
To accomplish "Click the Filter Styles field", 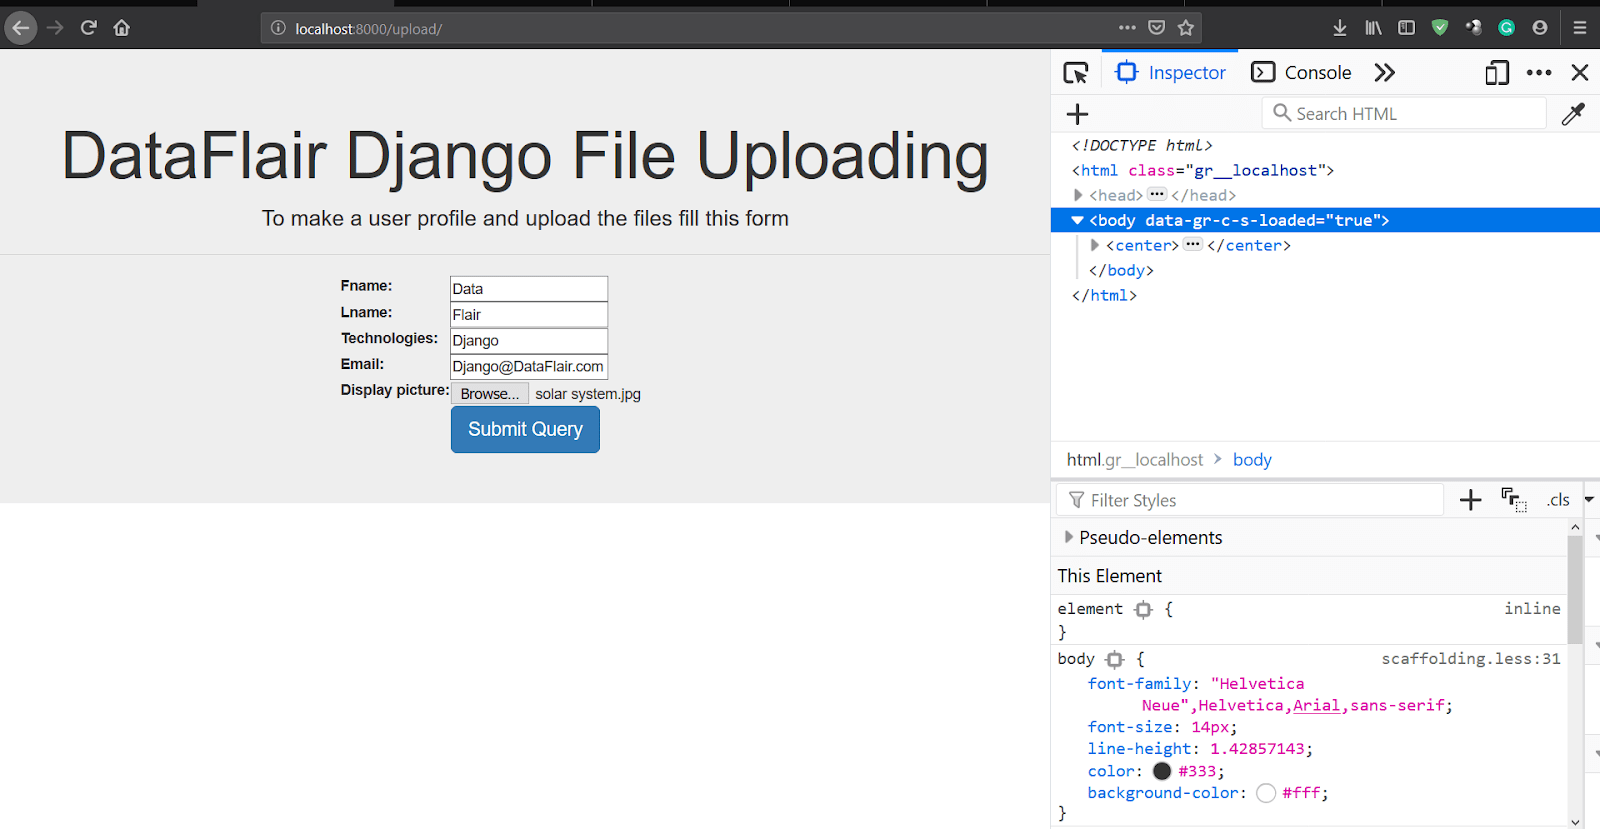I will tap(1250, 500).
